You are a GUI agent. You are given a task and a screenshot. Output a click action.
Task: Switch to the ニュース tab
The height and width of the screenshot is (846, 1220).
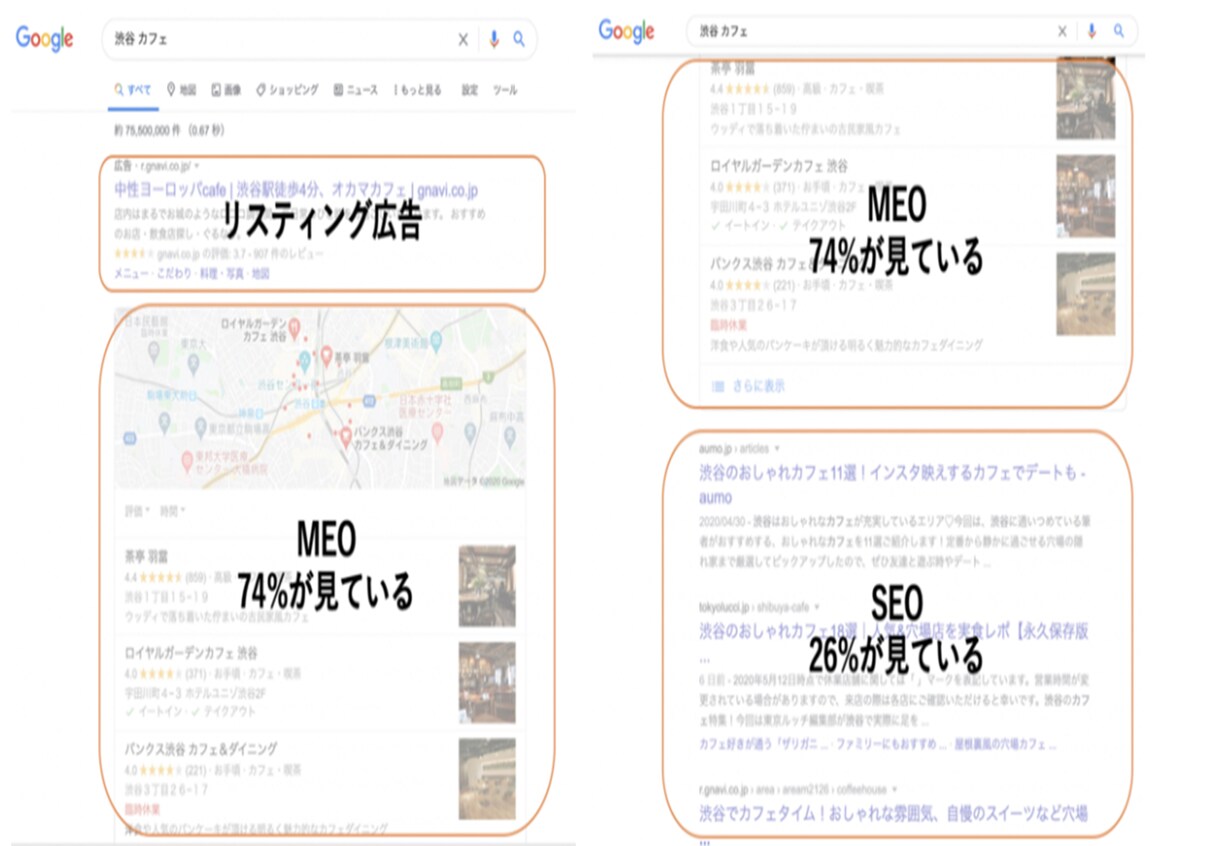click(355, 90)
